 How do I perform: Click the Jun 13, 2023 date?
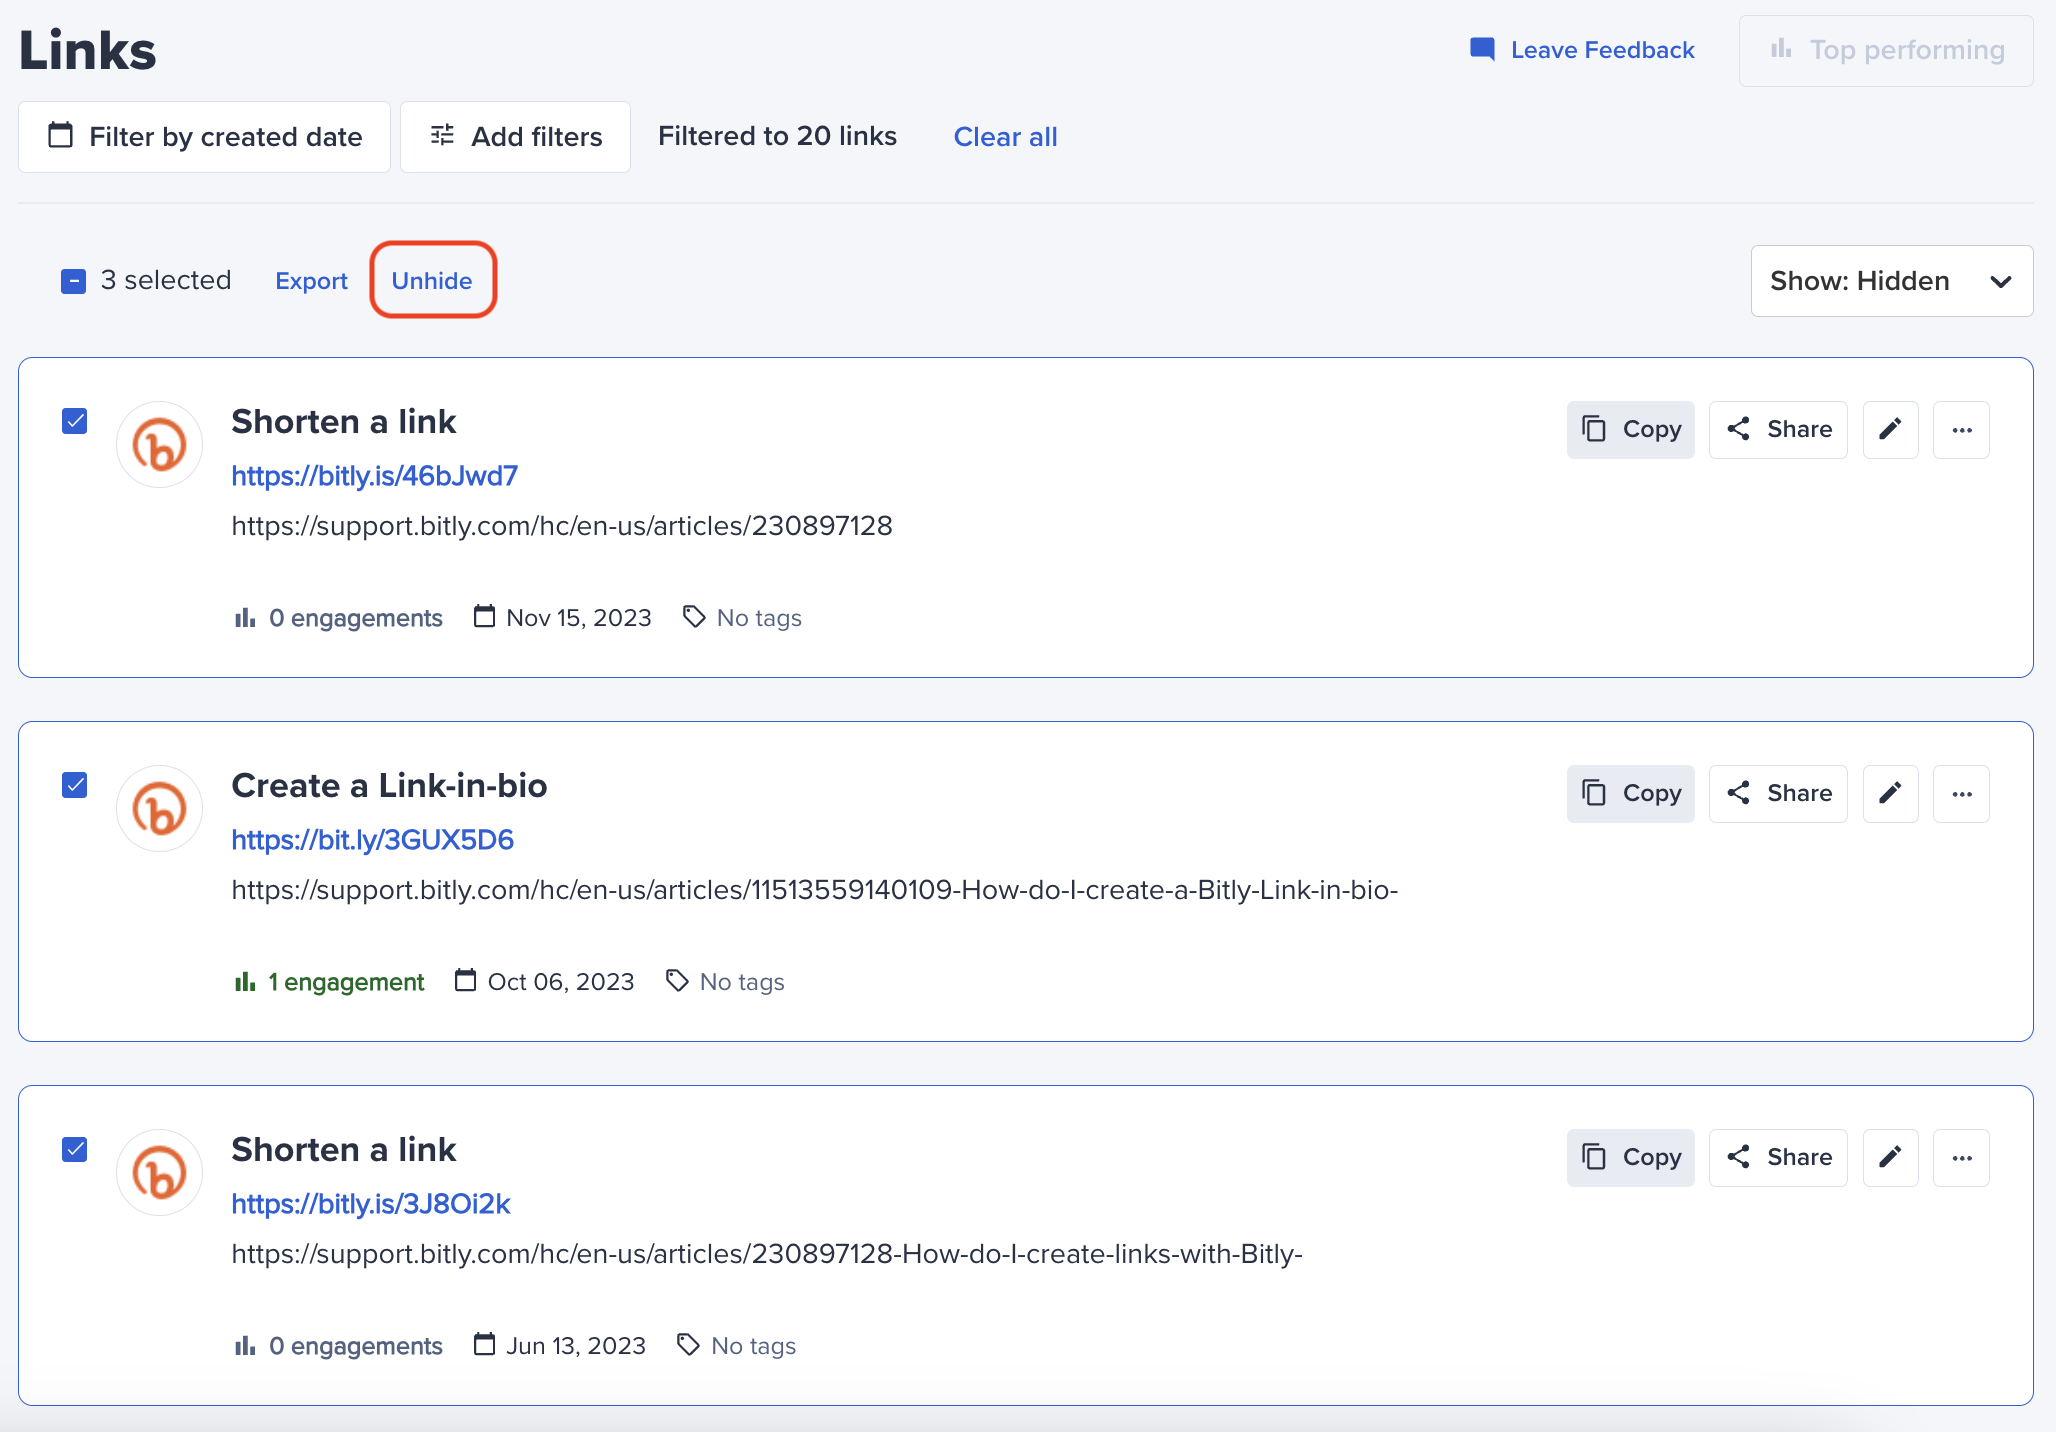point(560,1346)
